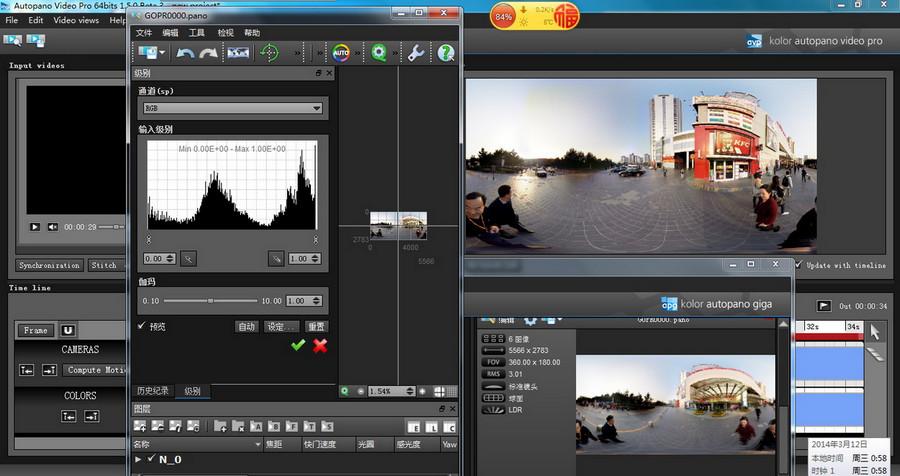This screenshot has width=900, height=476.
Task: Switch to the 历史纪录 tab
Action: point(153,391)
